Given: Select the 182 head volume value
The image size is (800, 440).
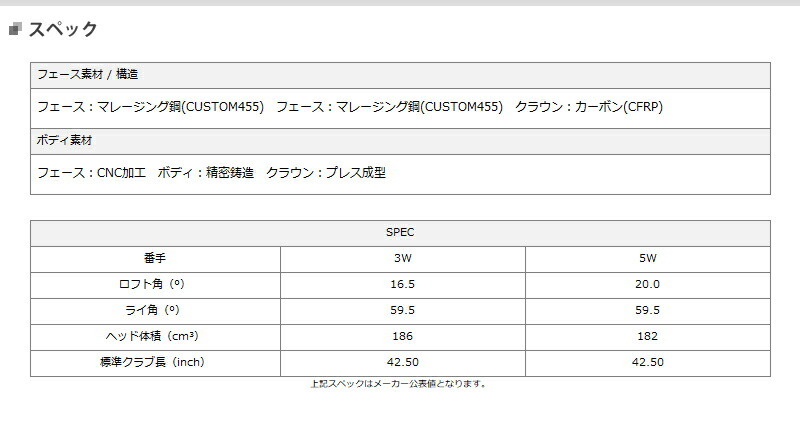Looking at the screenshot, I should (647, 336).
